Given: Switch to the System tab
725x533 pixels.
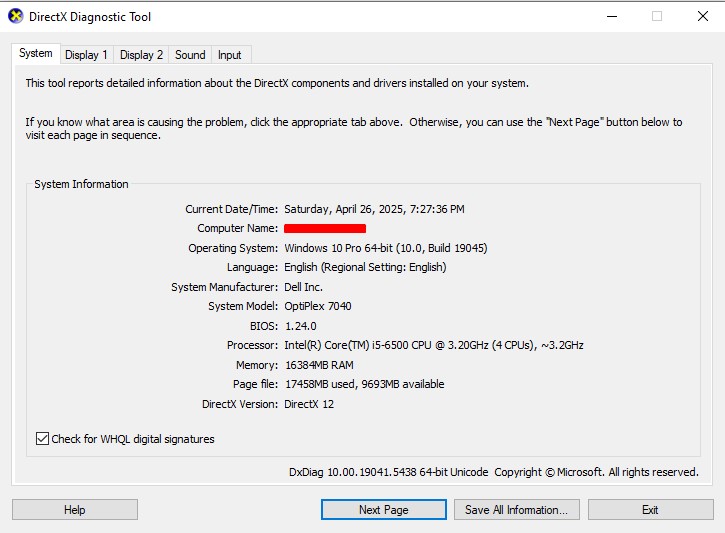Looking at the screenshot, I should (36, 53).
